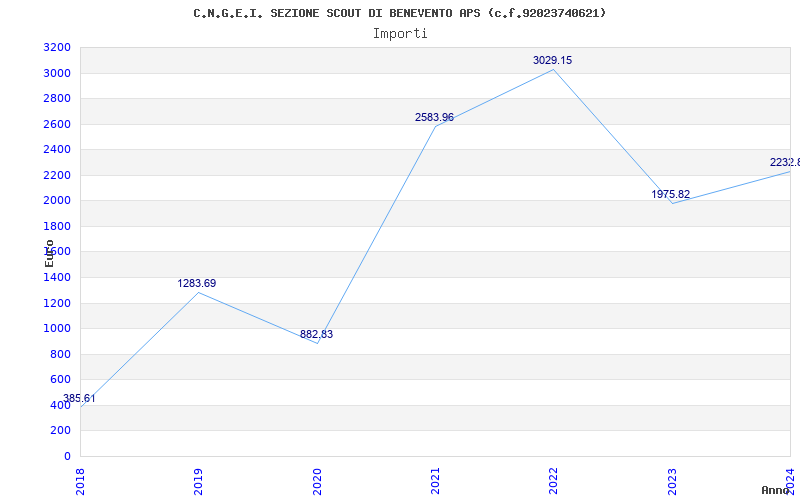Screen dimensions: 800x500
Task: Click the 2000 y-axis tick
Action: coord(57,201)
